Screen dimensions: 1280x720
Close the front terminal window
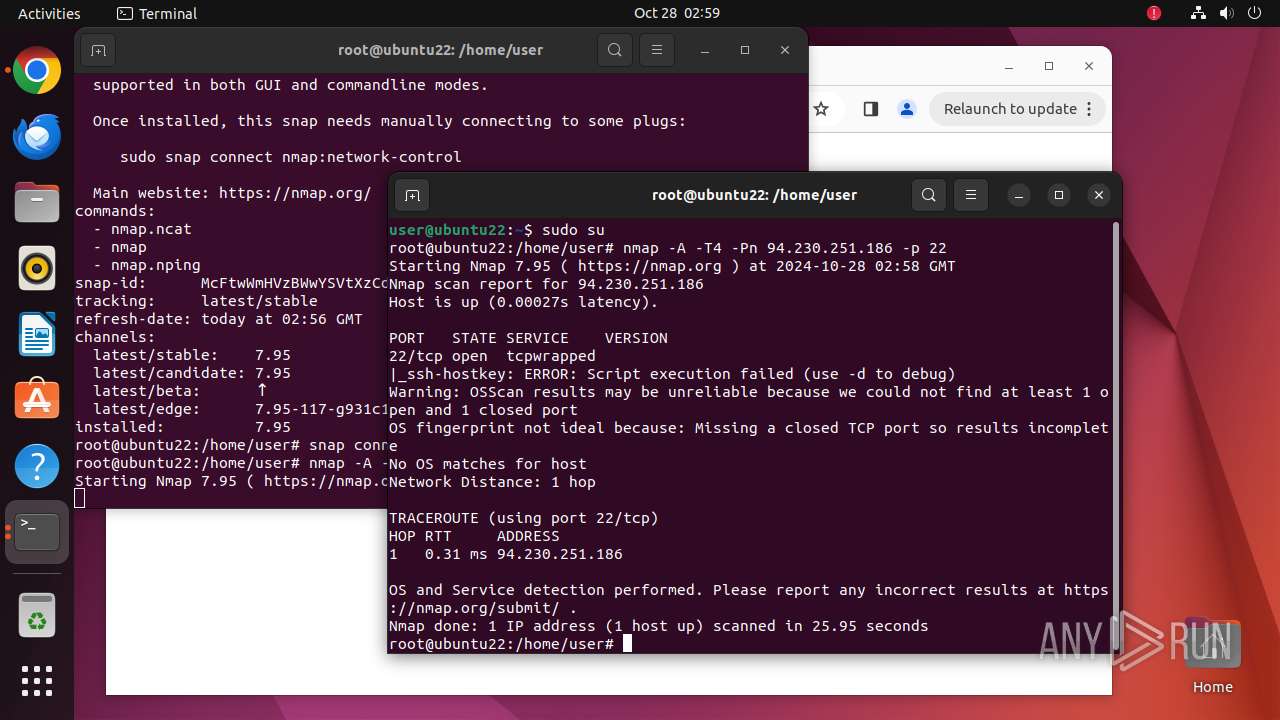tap(1098, 195)
